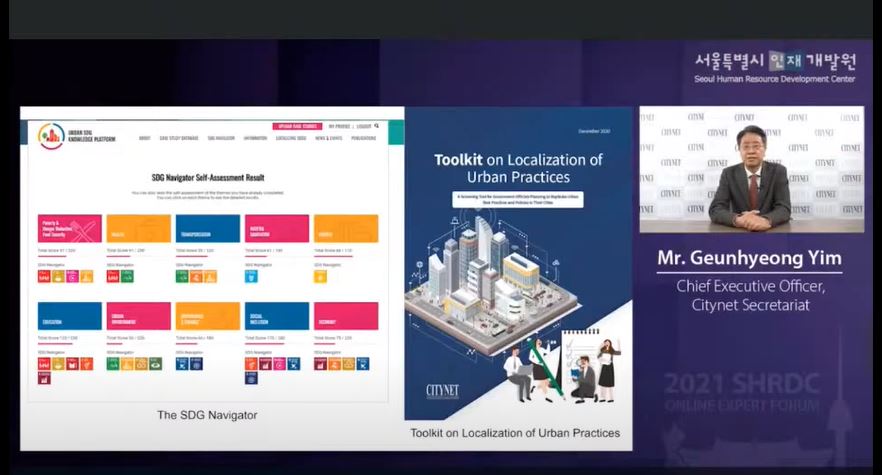Open the blue Education theme card
The height and width of the screenshot is (475, 882).
pos(70,316)
